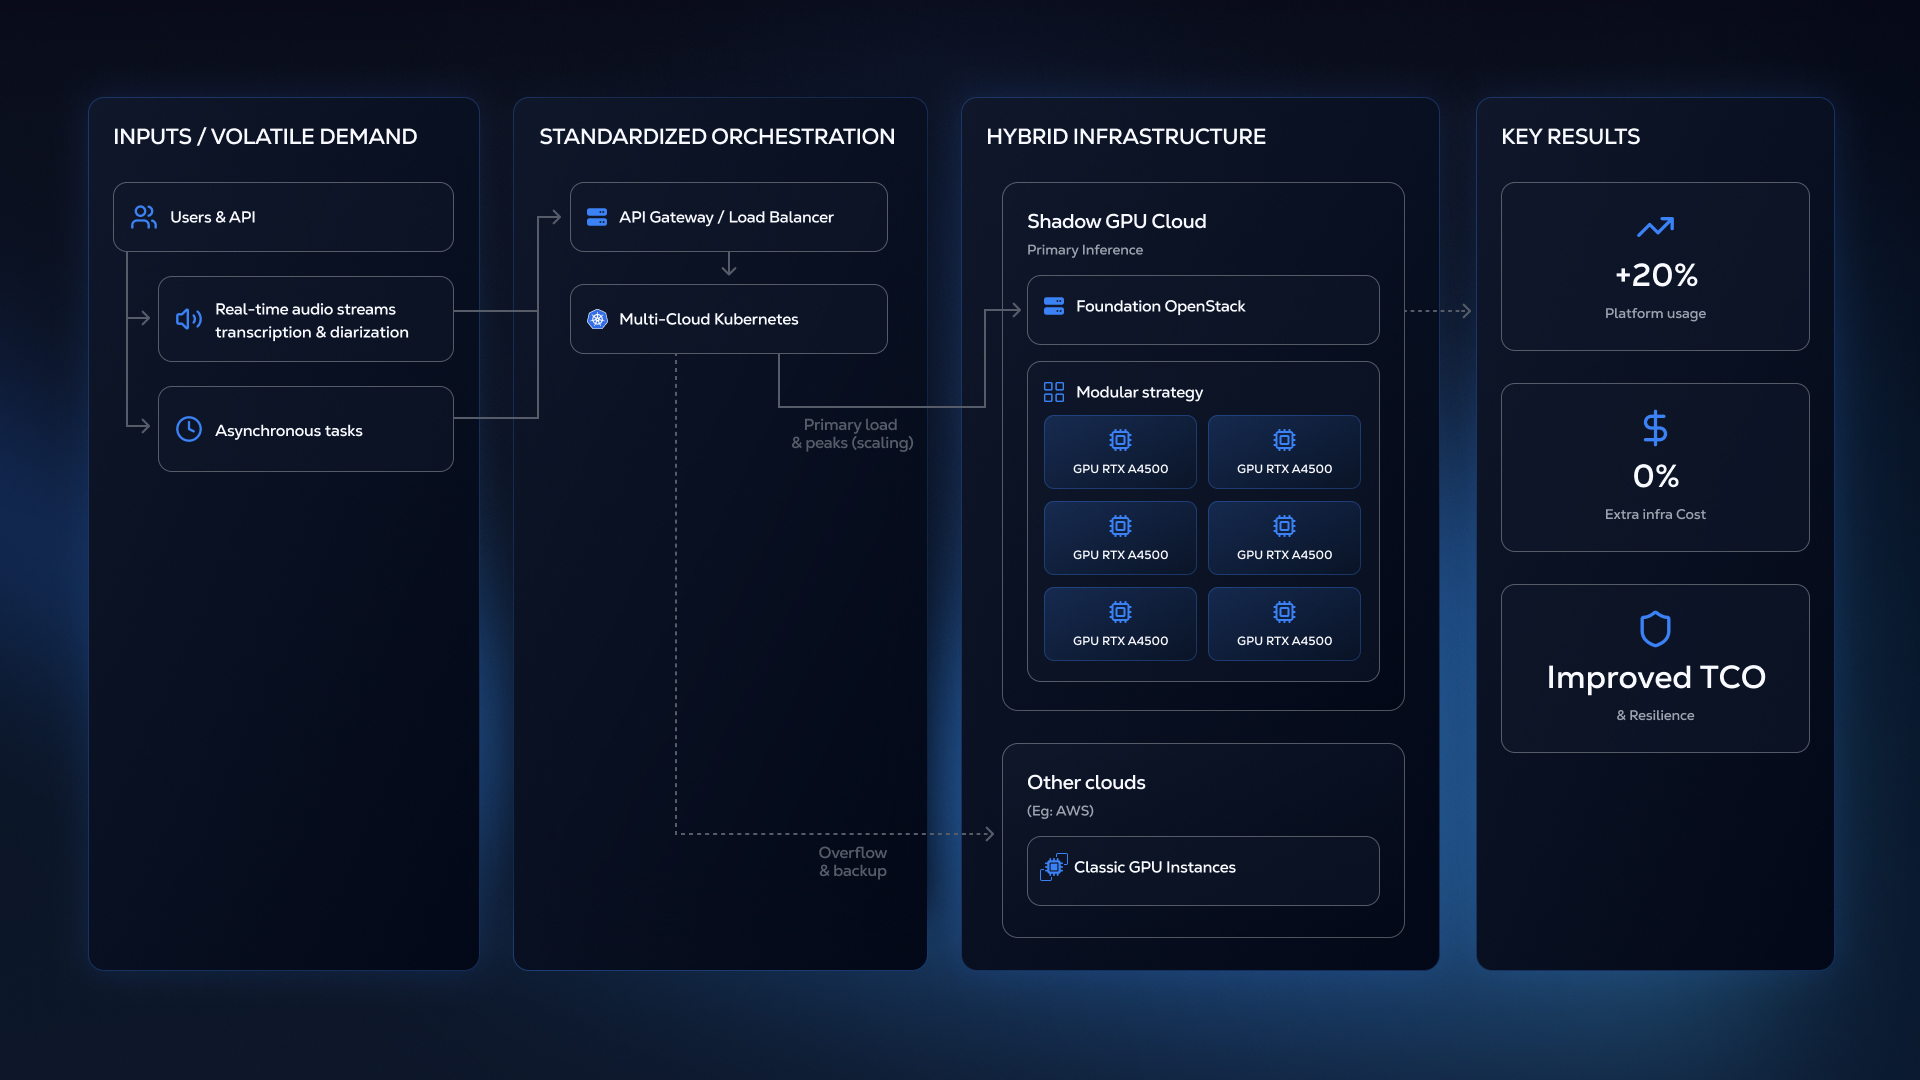Image resolution: width=1920 pixels, height=1080 pixels.
Task: Select the Asynchronous tasks card
Action: (x=305, y=429)
